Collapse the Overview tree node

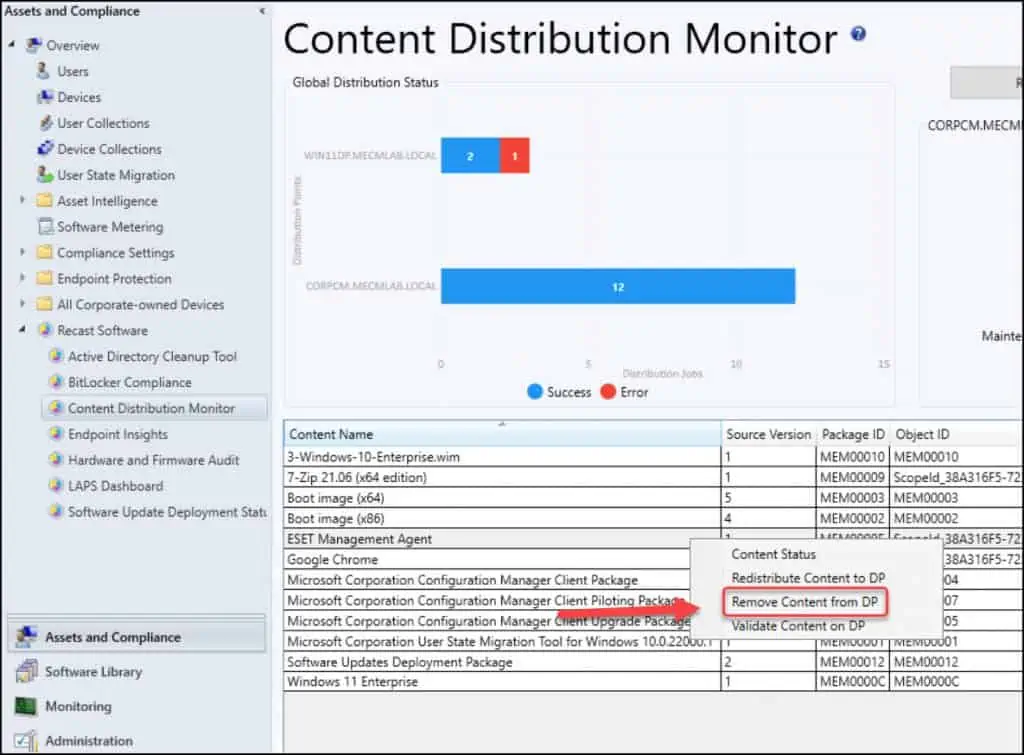pos(12,44)
